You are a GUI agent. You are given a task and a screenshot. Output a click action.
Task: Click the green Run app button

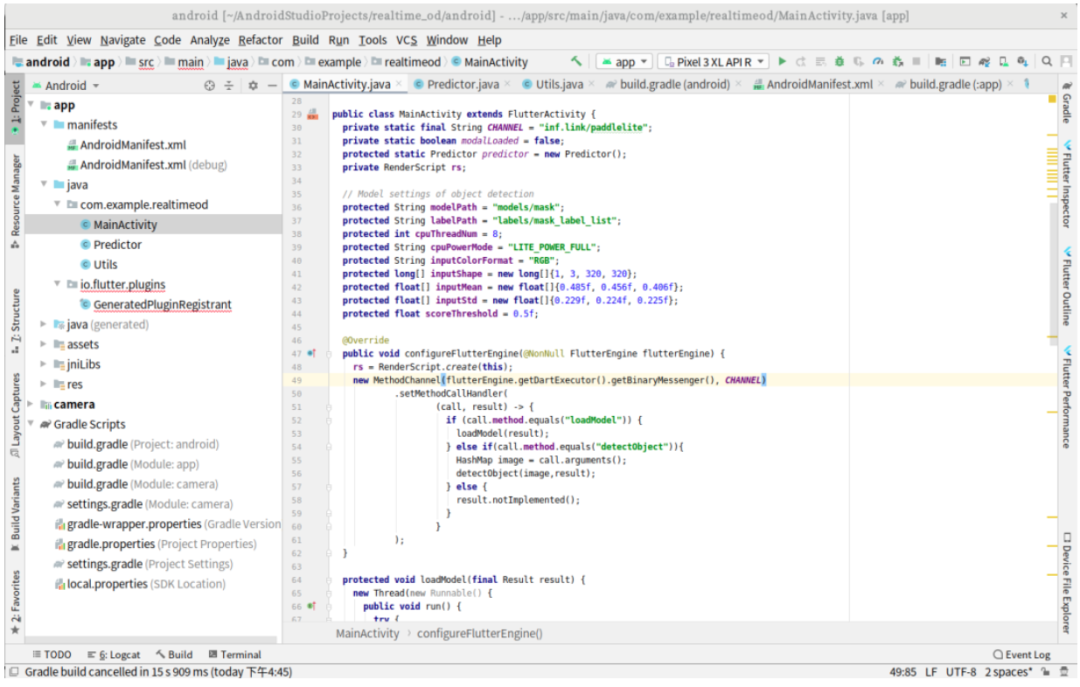coord(782,62)
